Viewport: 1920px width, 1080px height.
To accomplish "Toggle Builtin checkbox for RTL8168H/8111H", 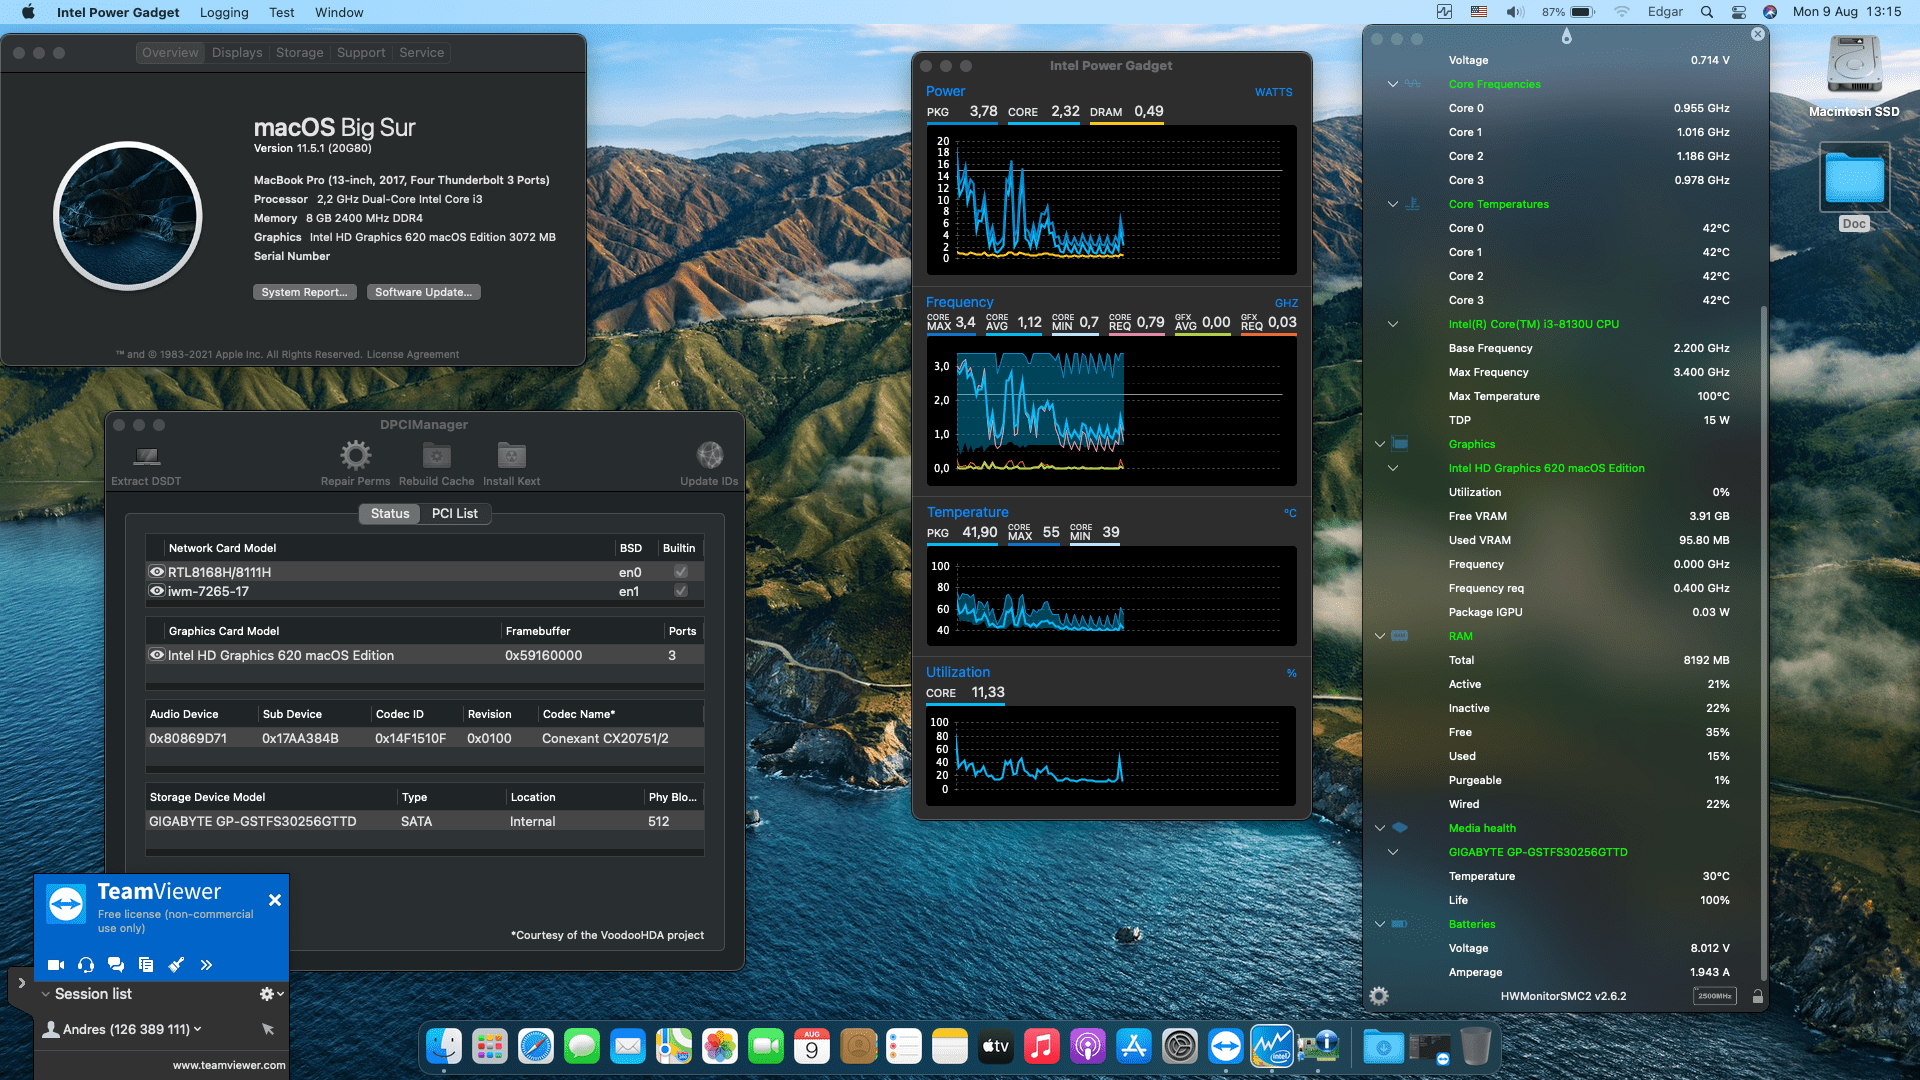I will pyautogui.click(x=681, y=572).
